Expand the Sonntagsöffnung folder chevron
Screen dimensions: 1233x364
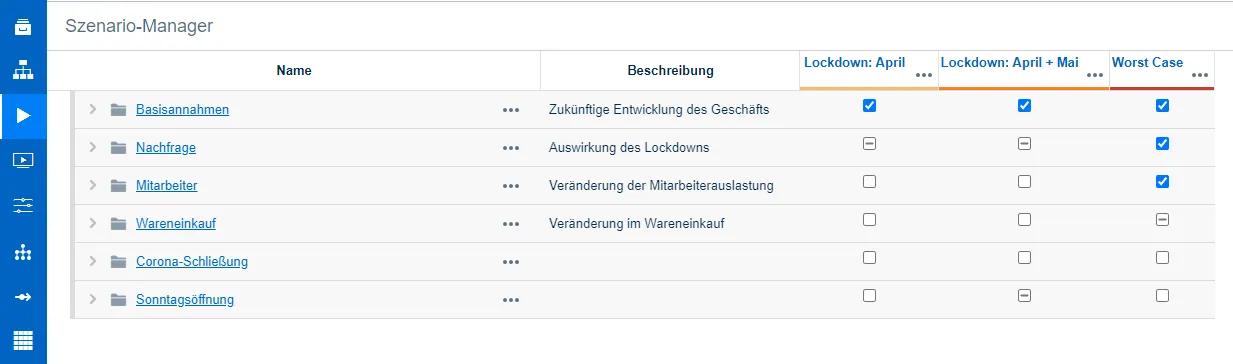(92, 299)
